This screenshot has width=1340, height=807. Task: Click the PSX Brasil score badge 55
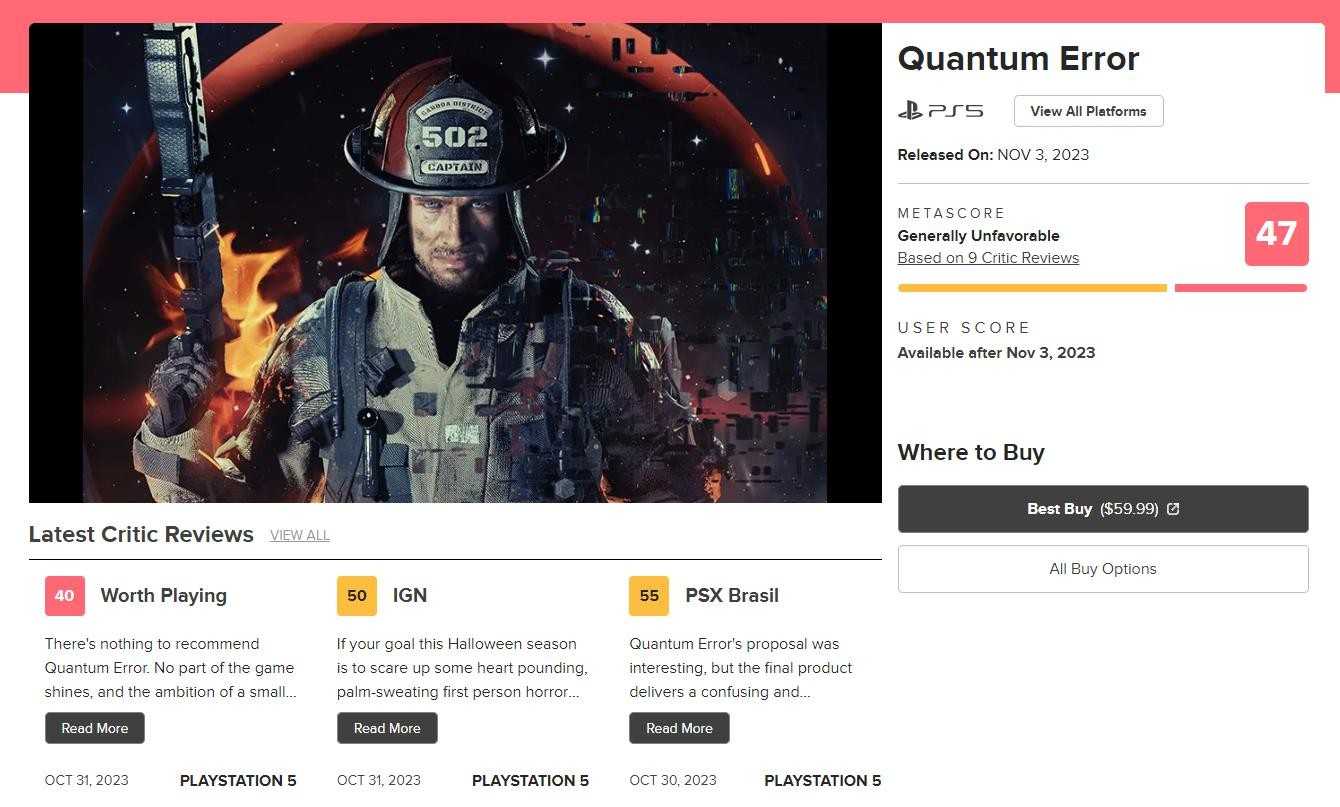pos(649,596)
